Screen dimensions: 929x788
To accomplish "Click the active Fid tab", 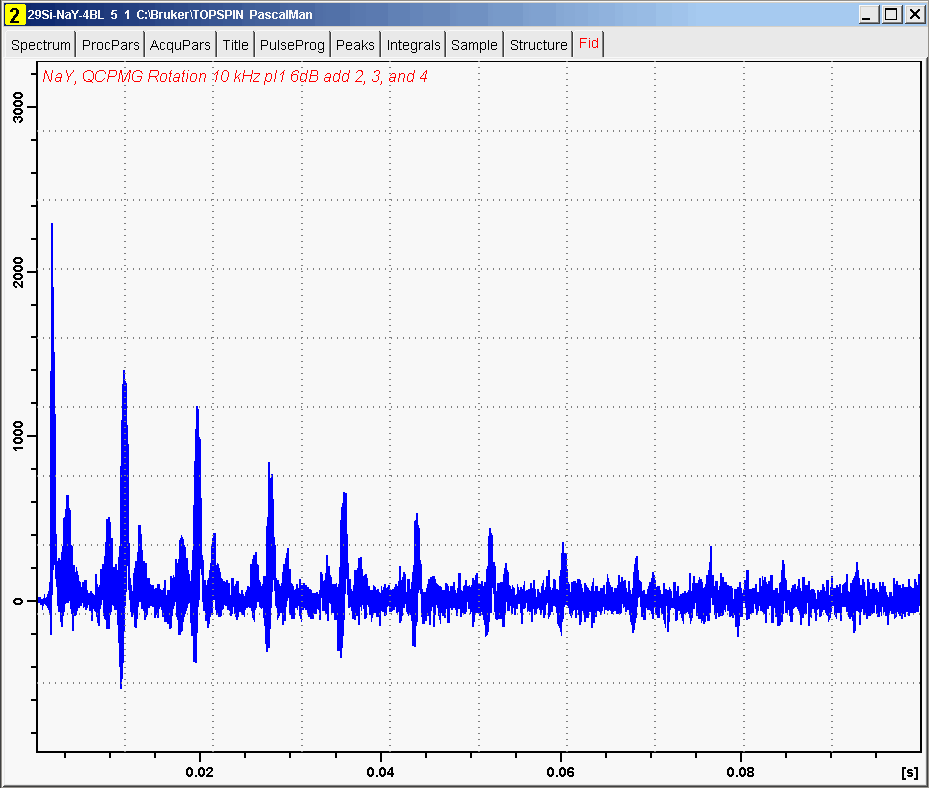I will click(x=589, y=44).
